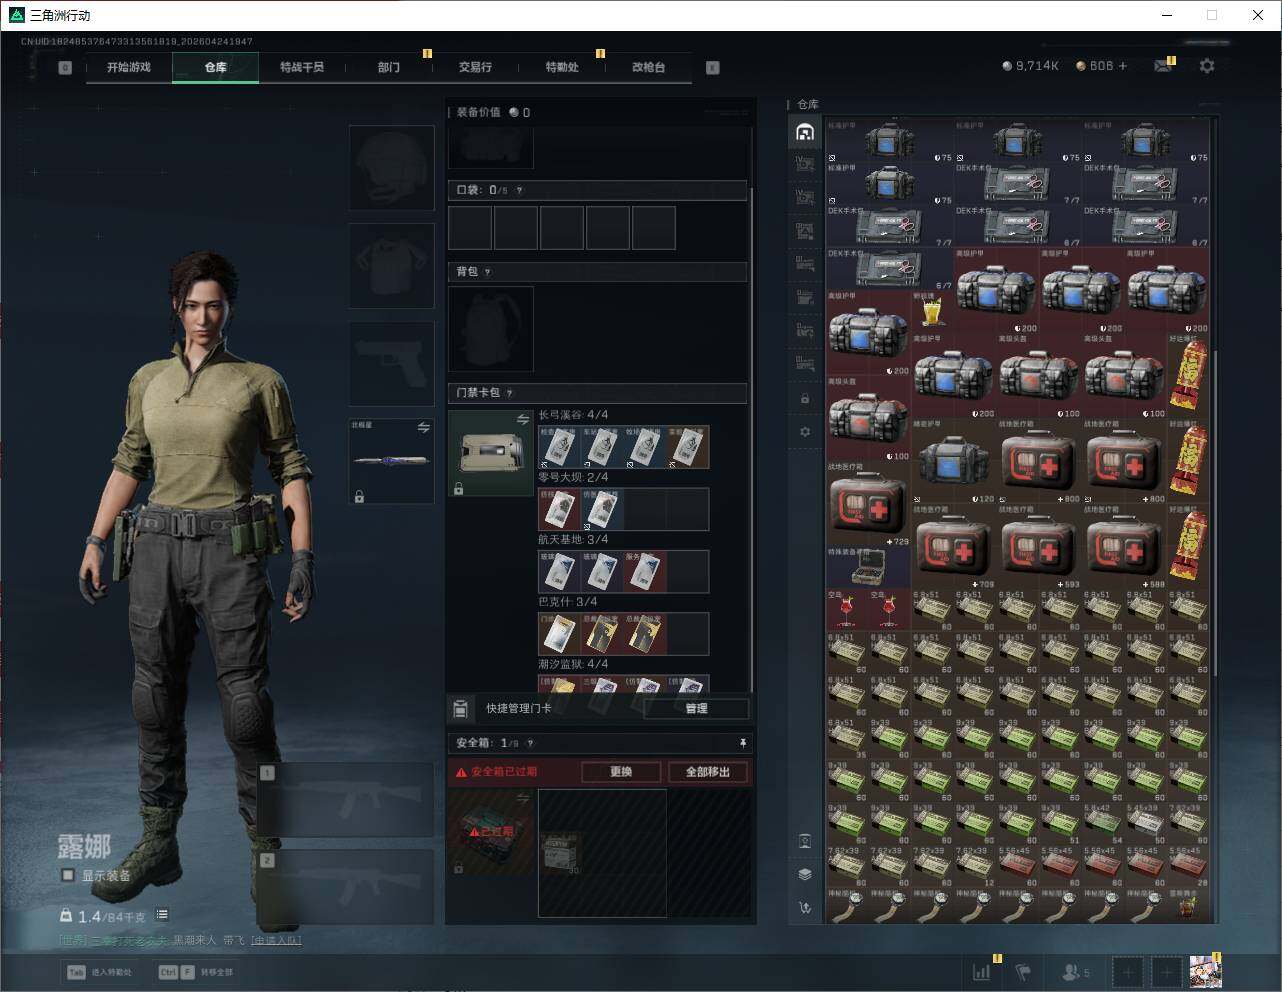Open the mail envelope icon
This screenshot has height=992, width=1282.
coord(1162,66)
